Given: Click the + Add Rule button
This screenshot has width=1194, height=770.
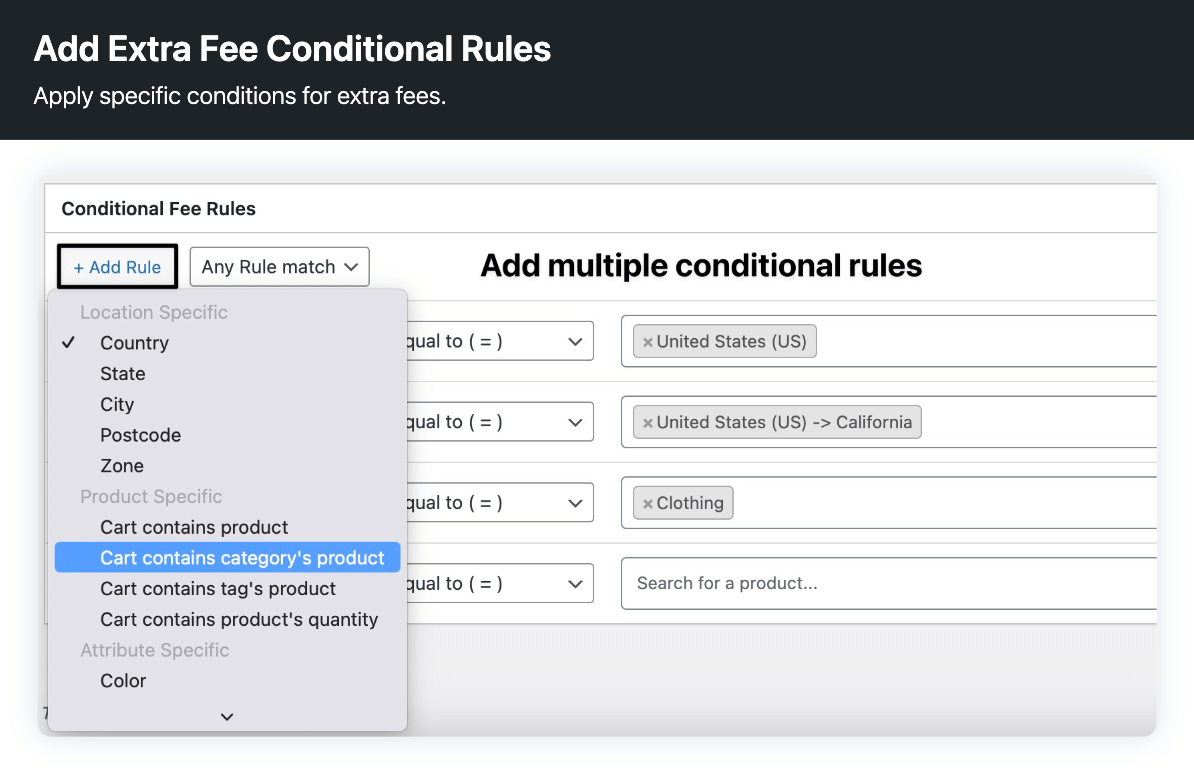Looking at the screenshot, I should 117,267.
